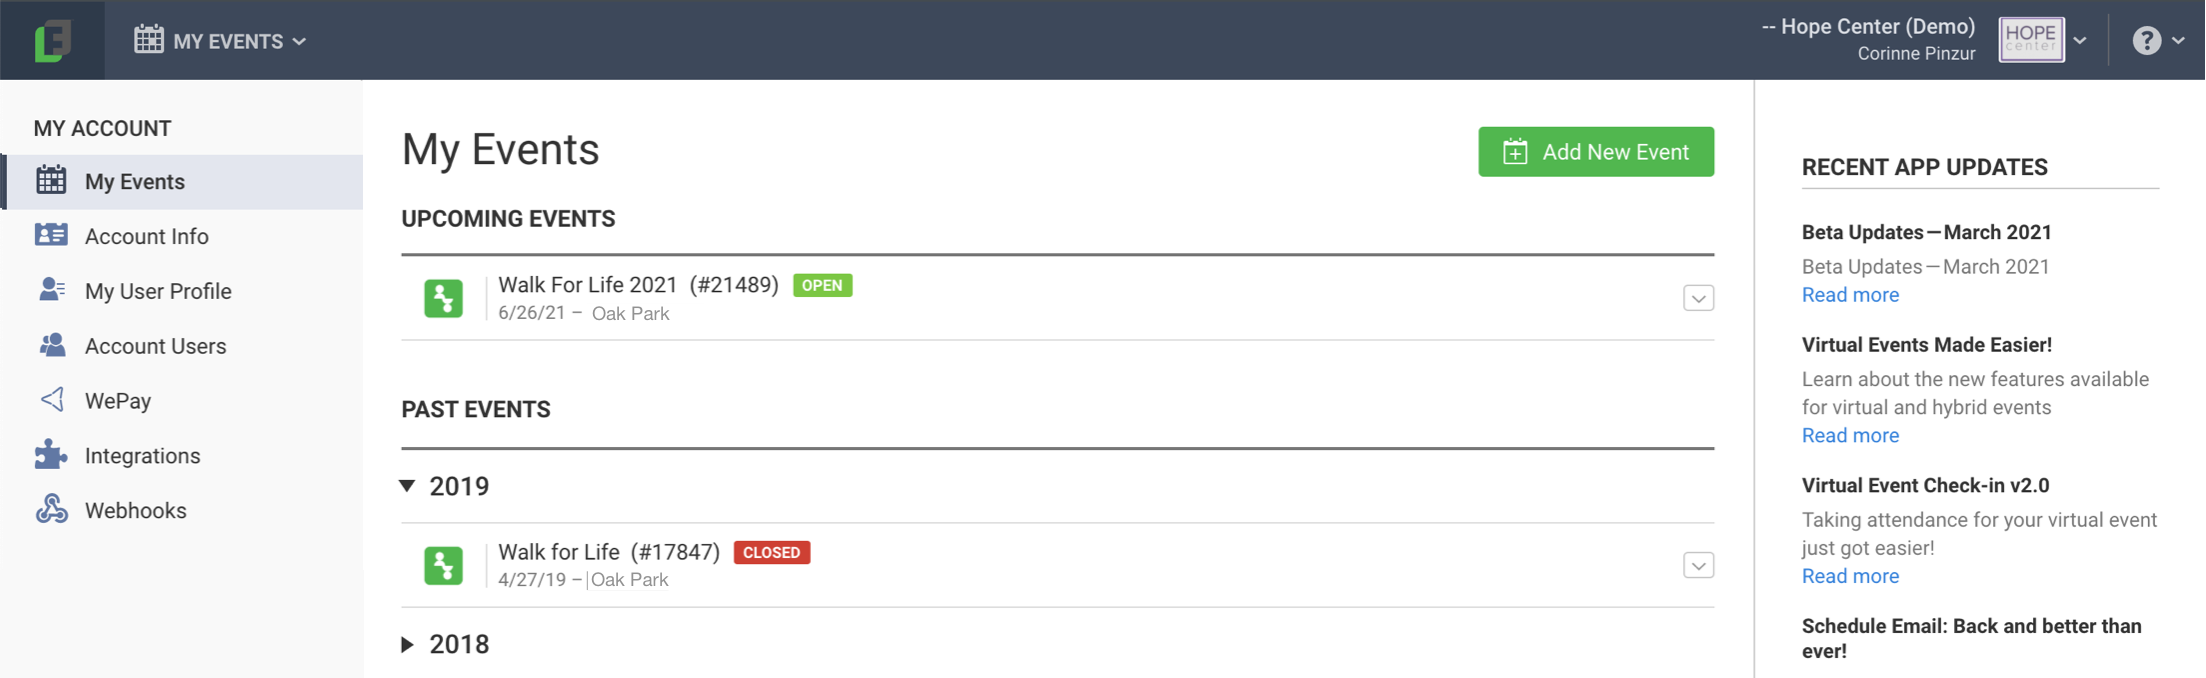The height and width of the screenshot is (678, 2206).
Task: Click the WePay paper plane icon
Action: click(x=52, y=400)
